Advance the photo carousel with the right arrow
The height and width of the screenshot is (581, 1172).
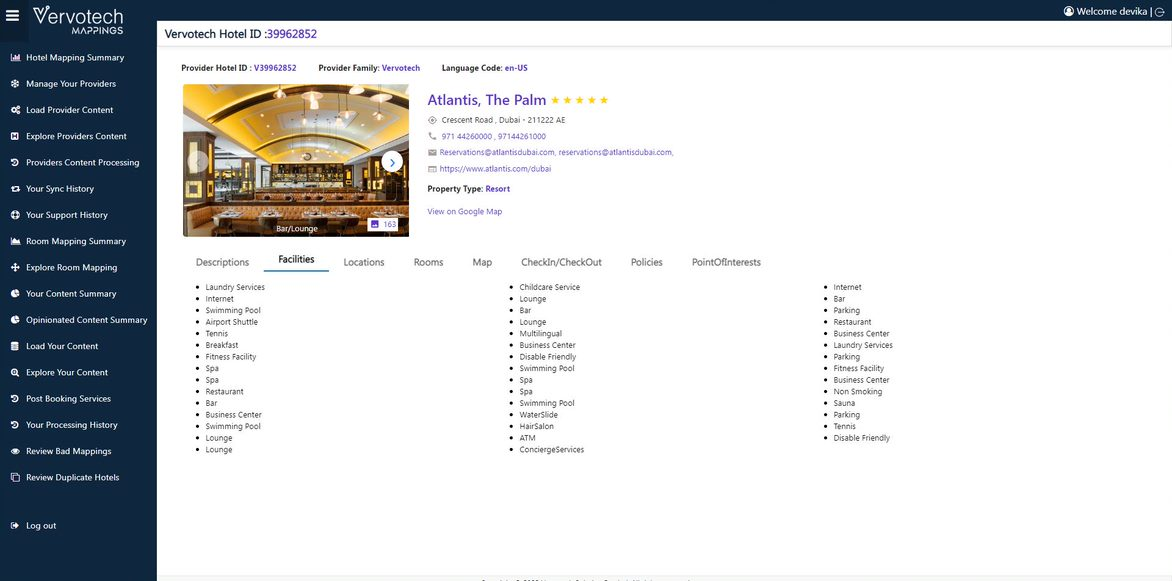coord(390,160)
